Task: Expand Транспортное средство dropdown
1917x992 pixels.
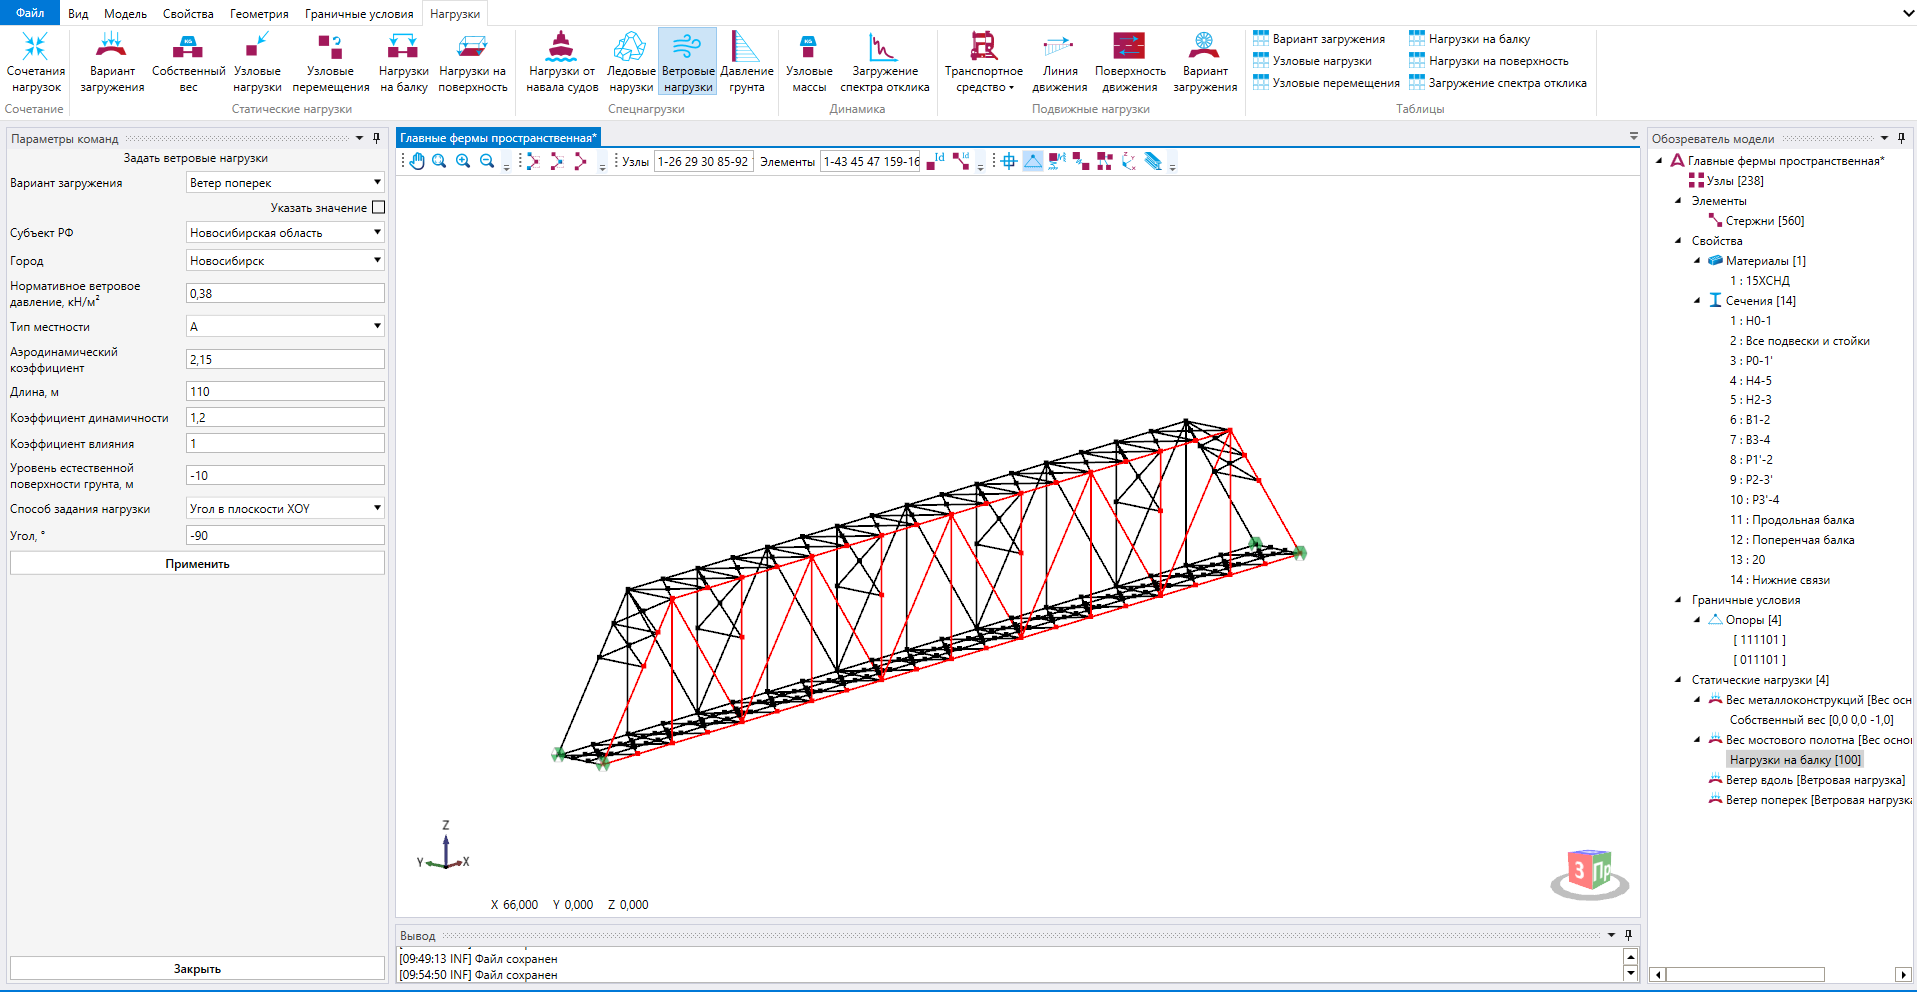Action: 984,62
